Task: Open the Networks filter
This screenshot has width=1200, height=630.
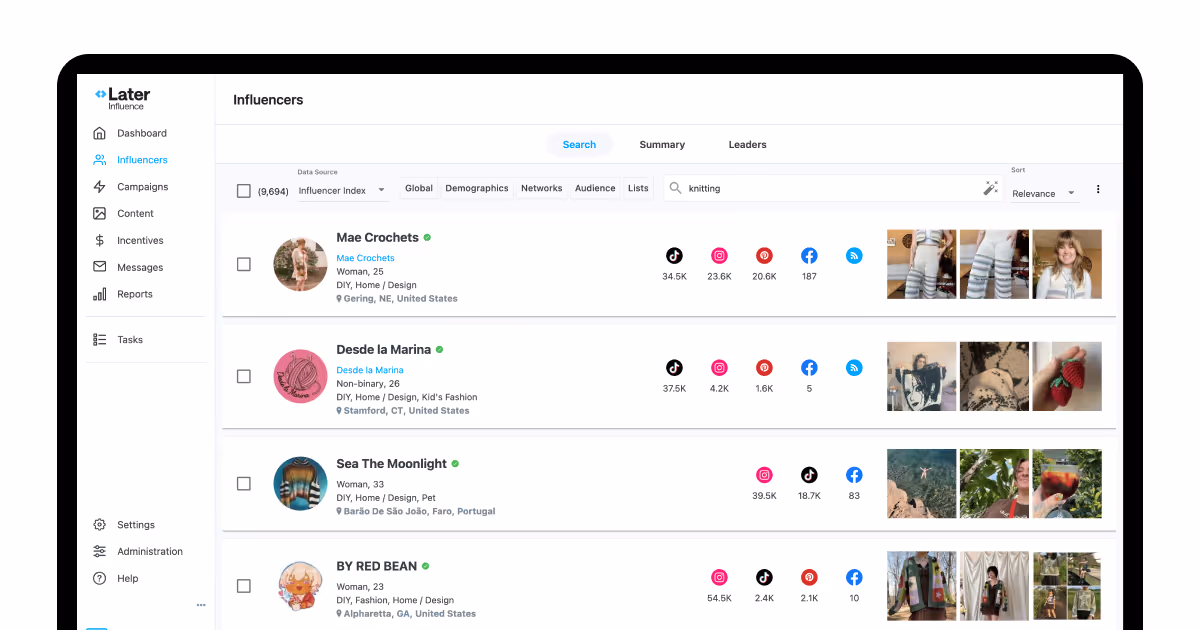Action: 542,188
